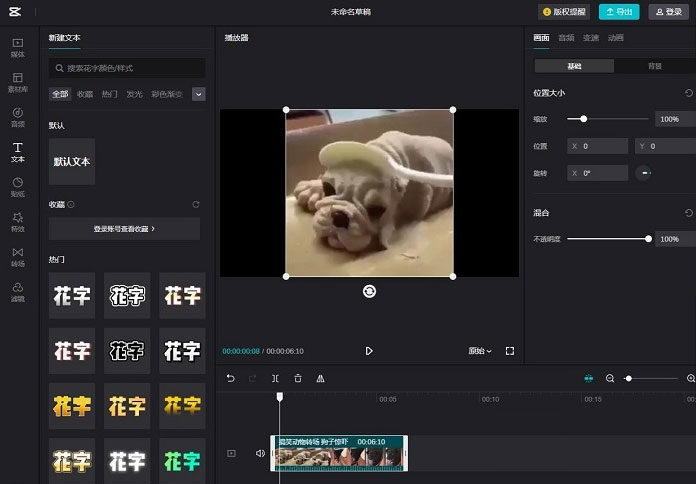Select the green 花字 text style
Viewport: 696px width, 484px height.
click(x=182, y=460)
